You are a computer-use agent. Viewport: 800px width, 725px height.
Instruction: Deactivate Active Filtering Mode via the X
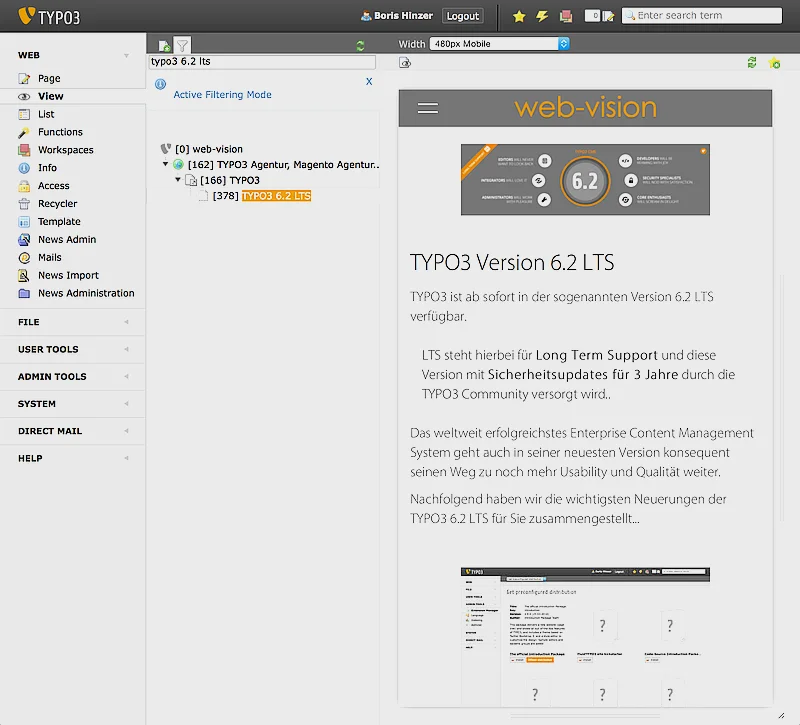click(369, 81)
